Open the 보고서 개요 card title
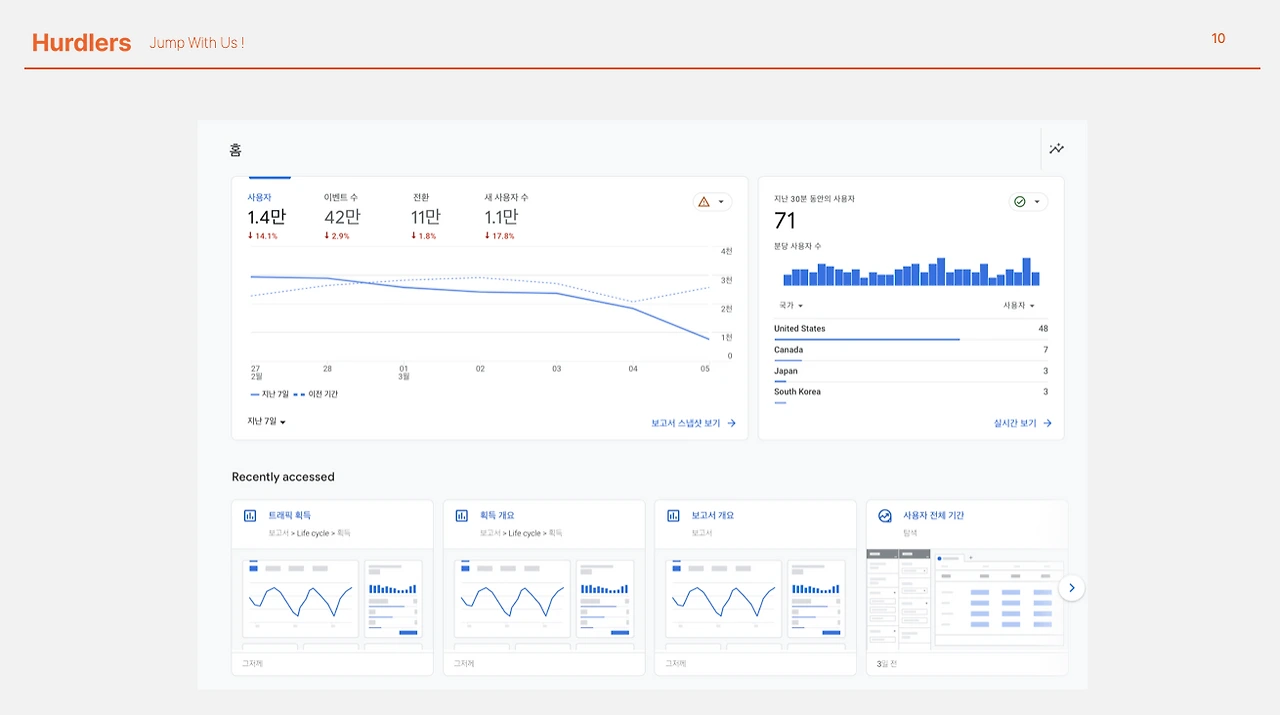The image size is (1280, 715). coord(713,516)
